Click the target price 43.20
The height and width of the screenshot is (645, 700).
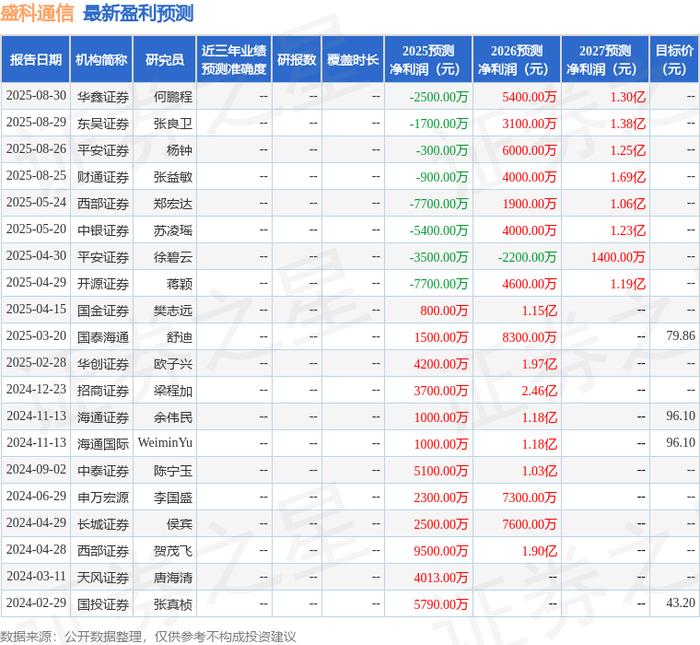pyautogui.click(x=680, y=603)
